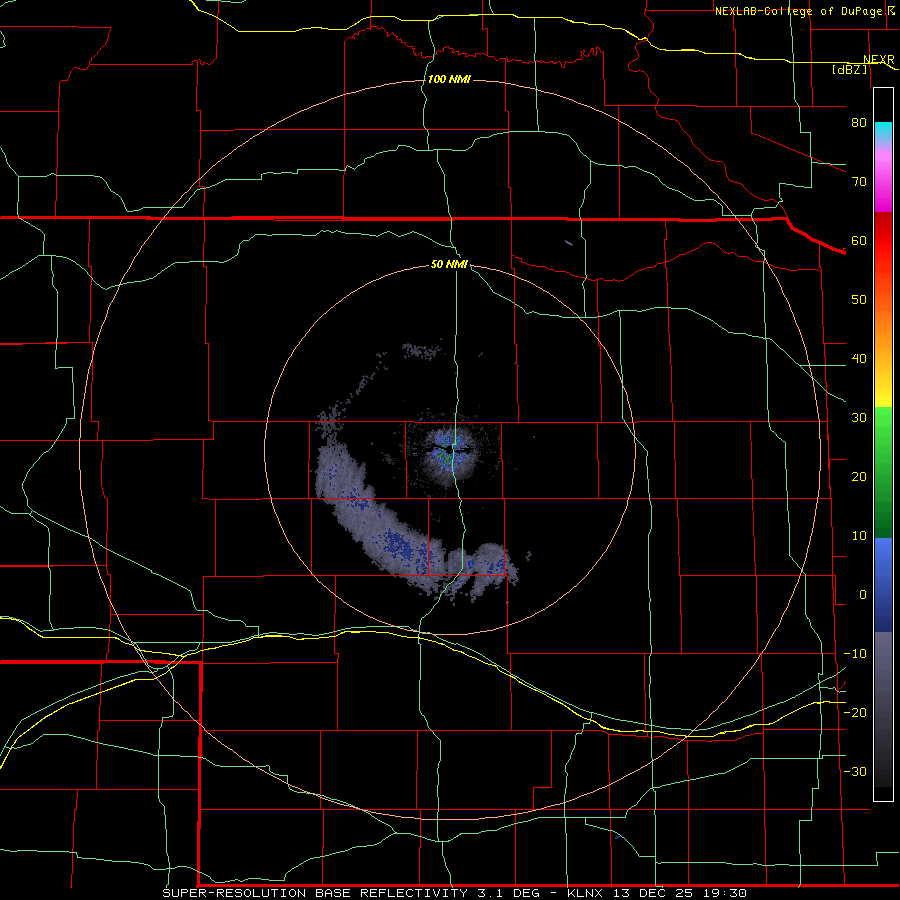The width and height of the screenshot is (900, 900).
Task: Click the 40 value on the dBZ scale
Action: pyautogui.click(x=859, y=359)
